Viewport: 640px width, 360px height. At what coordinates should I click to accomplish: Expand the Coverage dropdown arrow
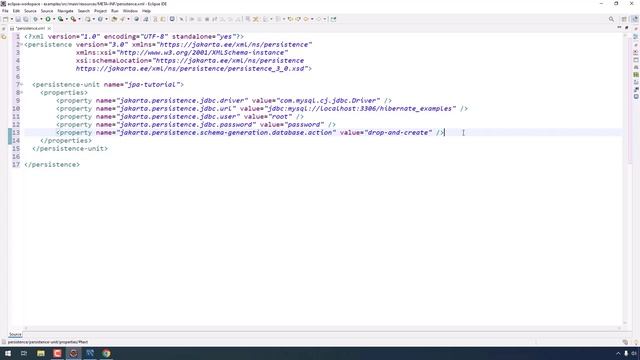(66, 19)
